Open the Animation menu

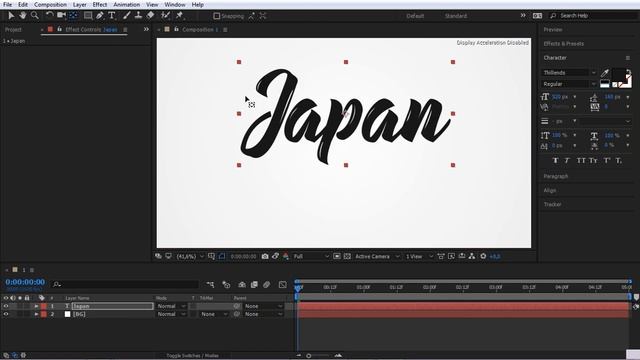[127, 4]
